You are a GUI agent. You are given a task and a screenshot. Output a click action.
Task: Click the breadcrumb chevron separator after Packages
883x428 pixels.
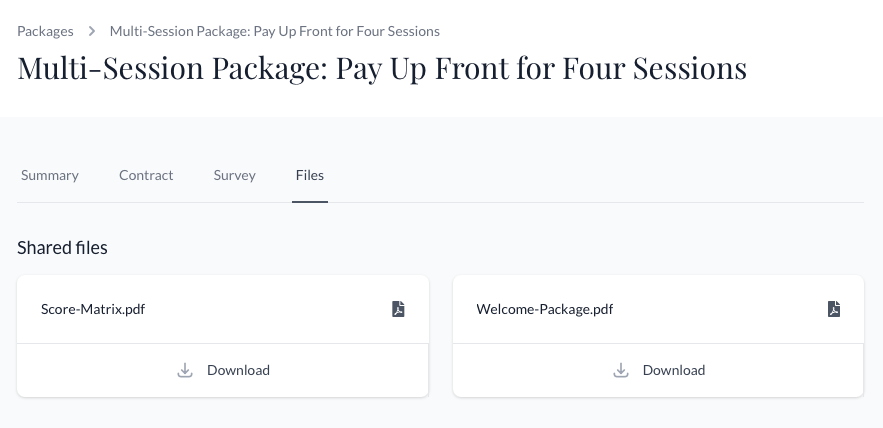click(92, 31)
